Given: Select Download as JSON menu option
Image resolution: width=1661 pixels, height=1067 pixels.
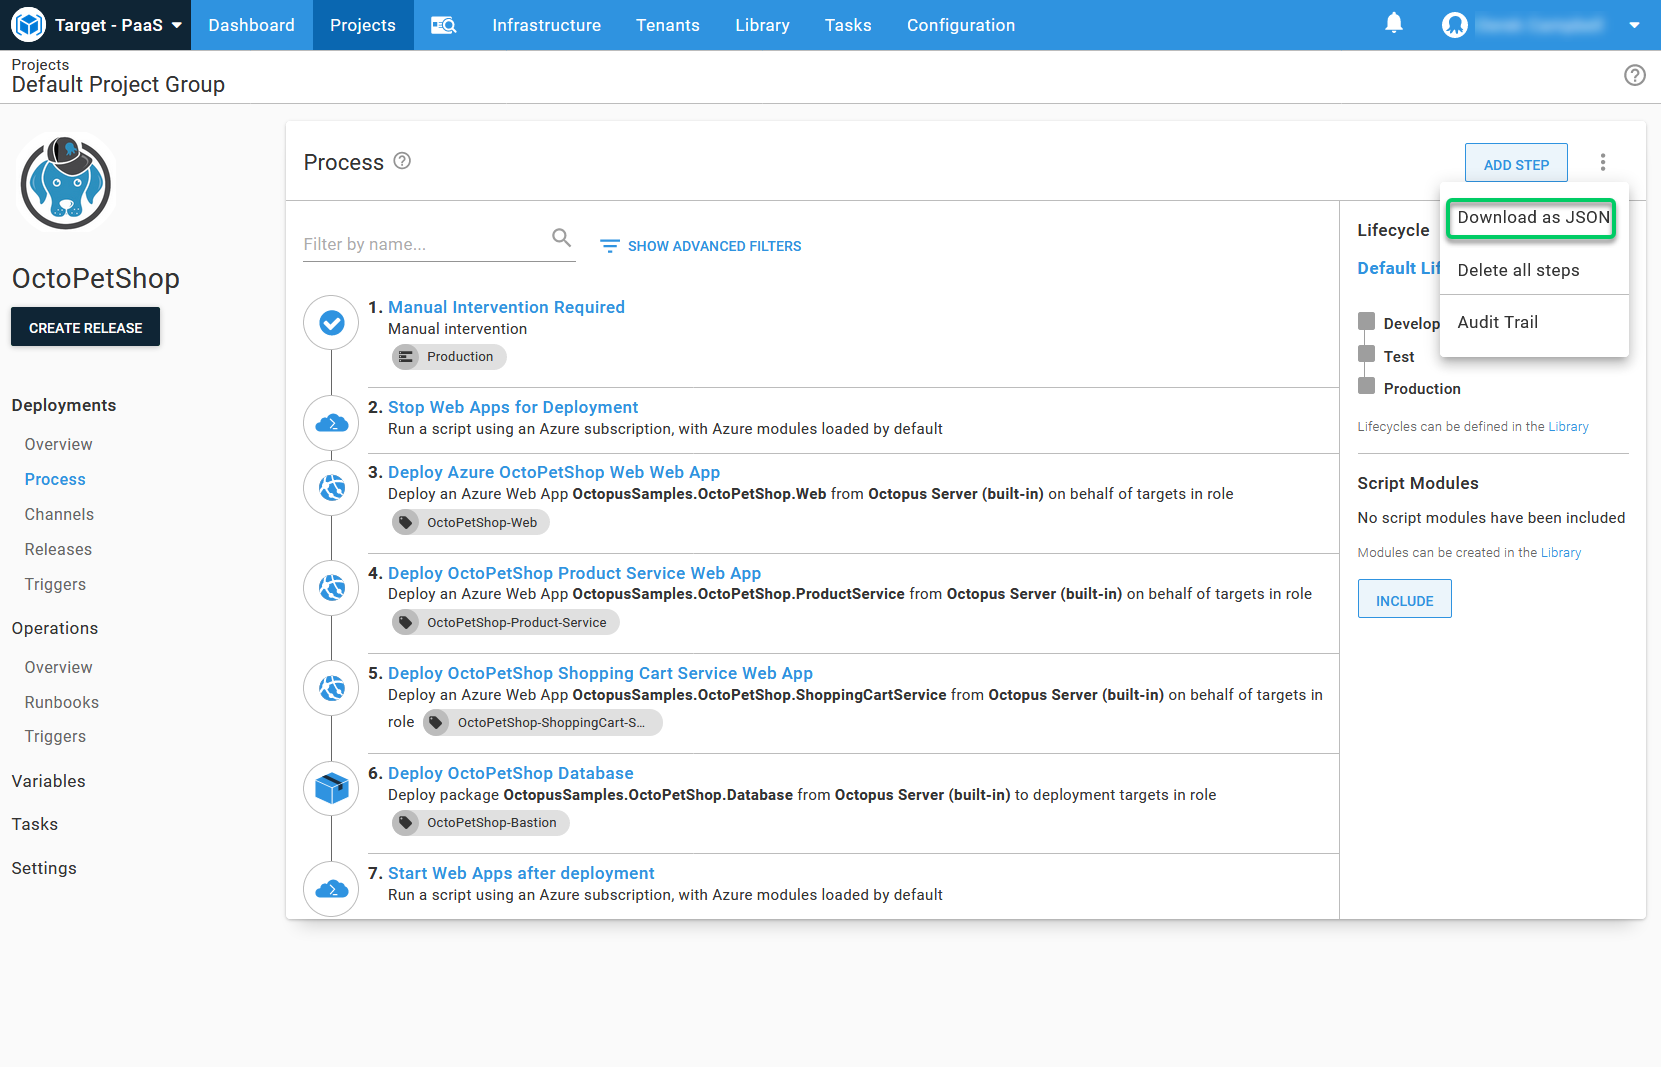Looking at the screenshot, I should coord(1532,218).
